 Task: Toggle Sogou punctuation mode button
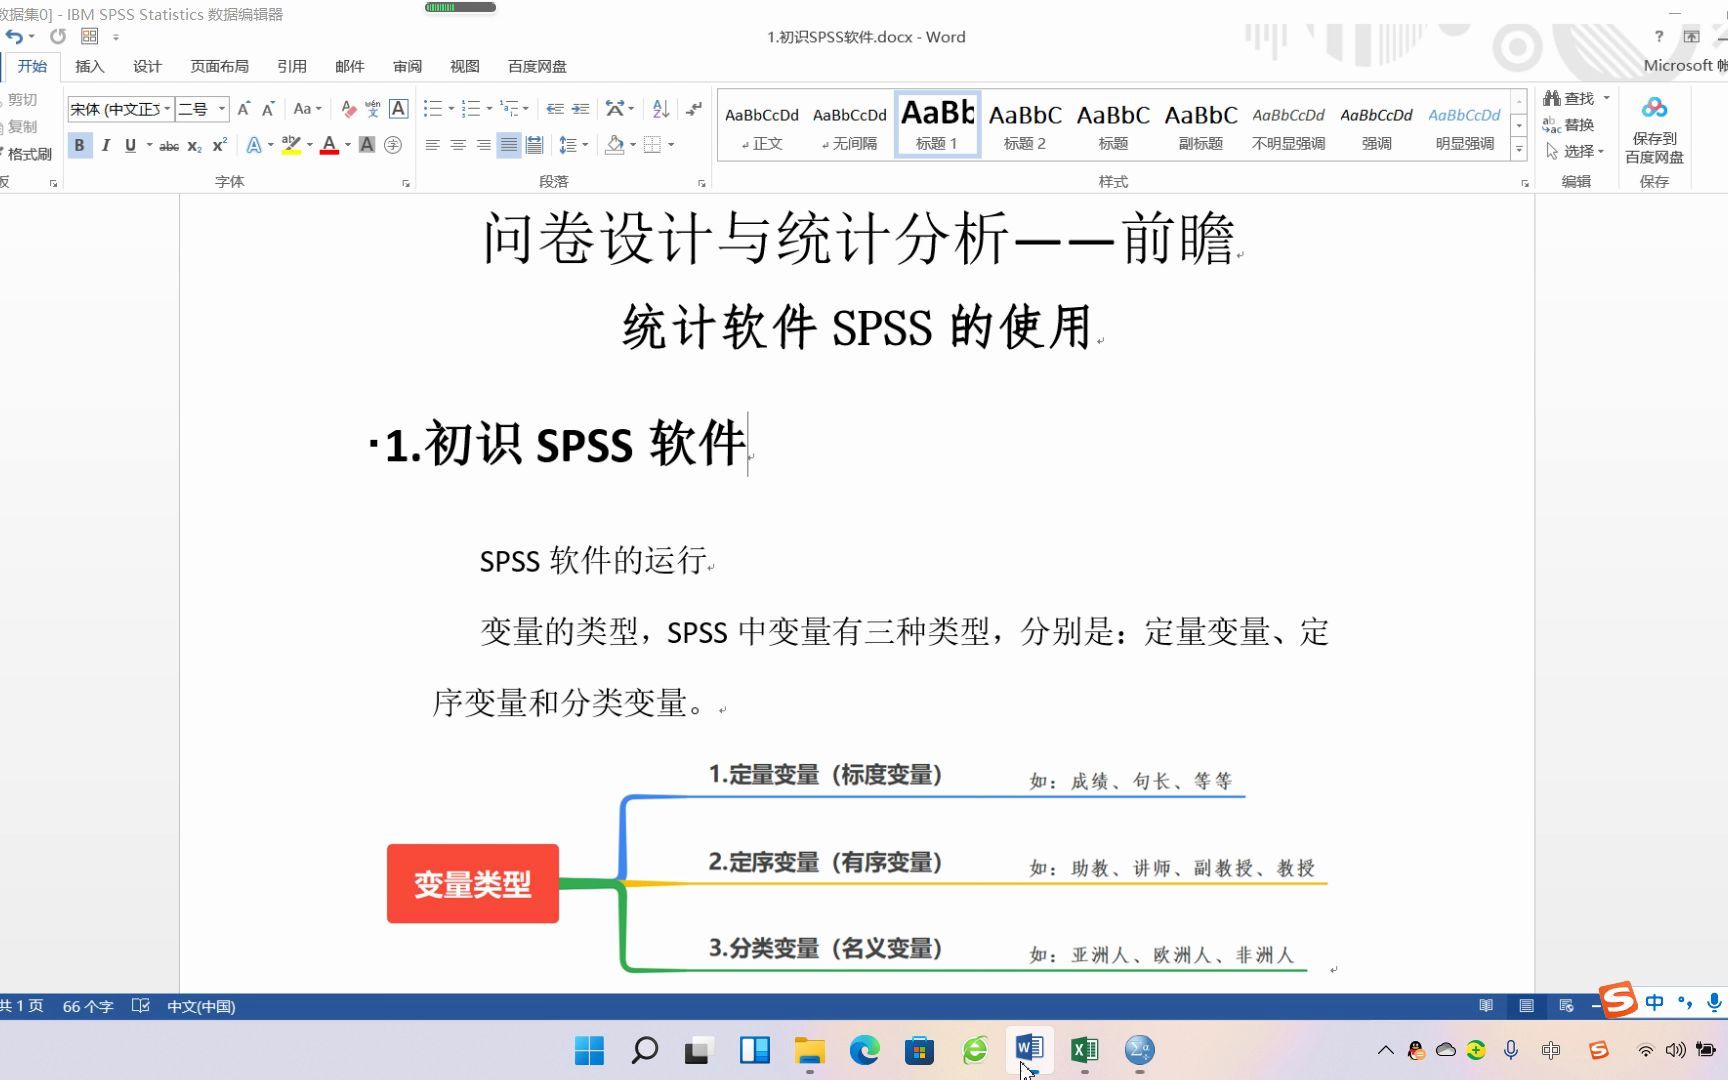pos(1685,1002)
